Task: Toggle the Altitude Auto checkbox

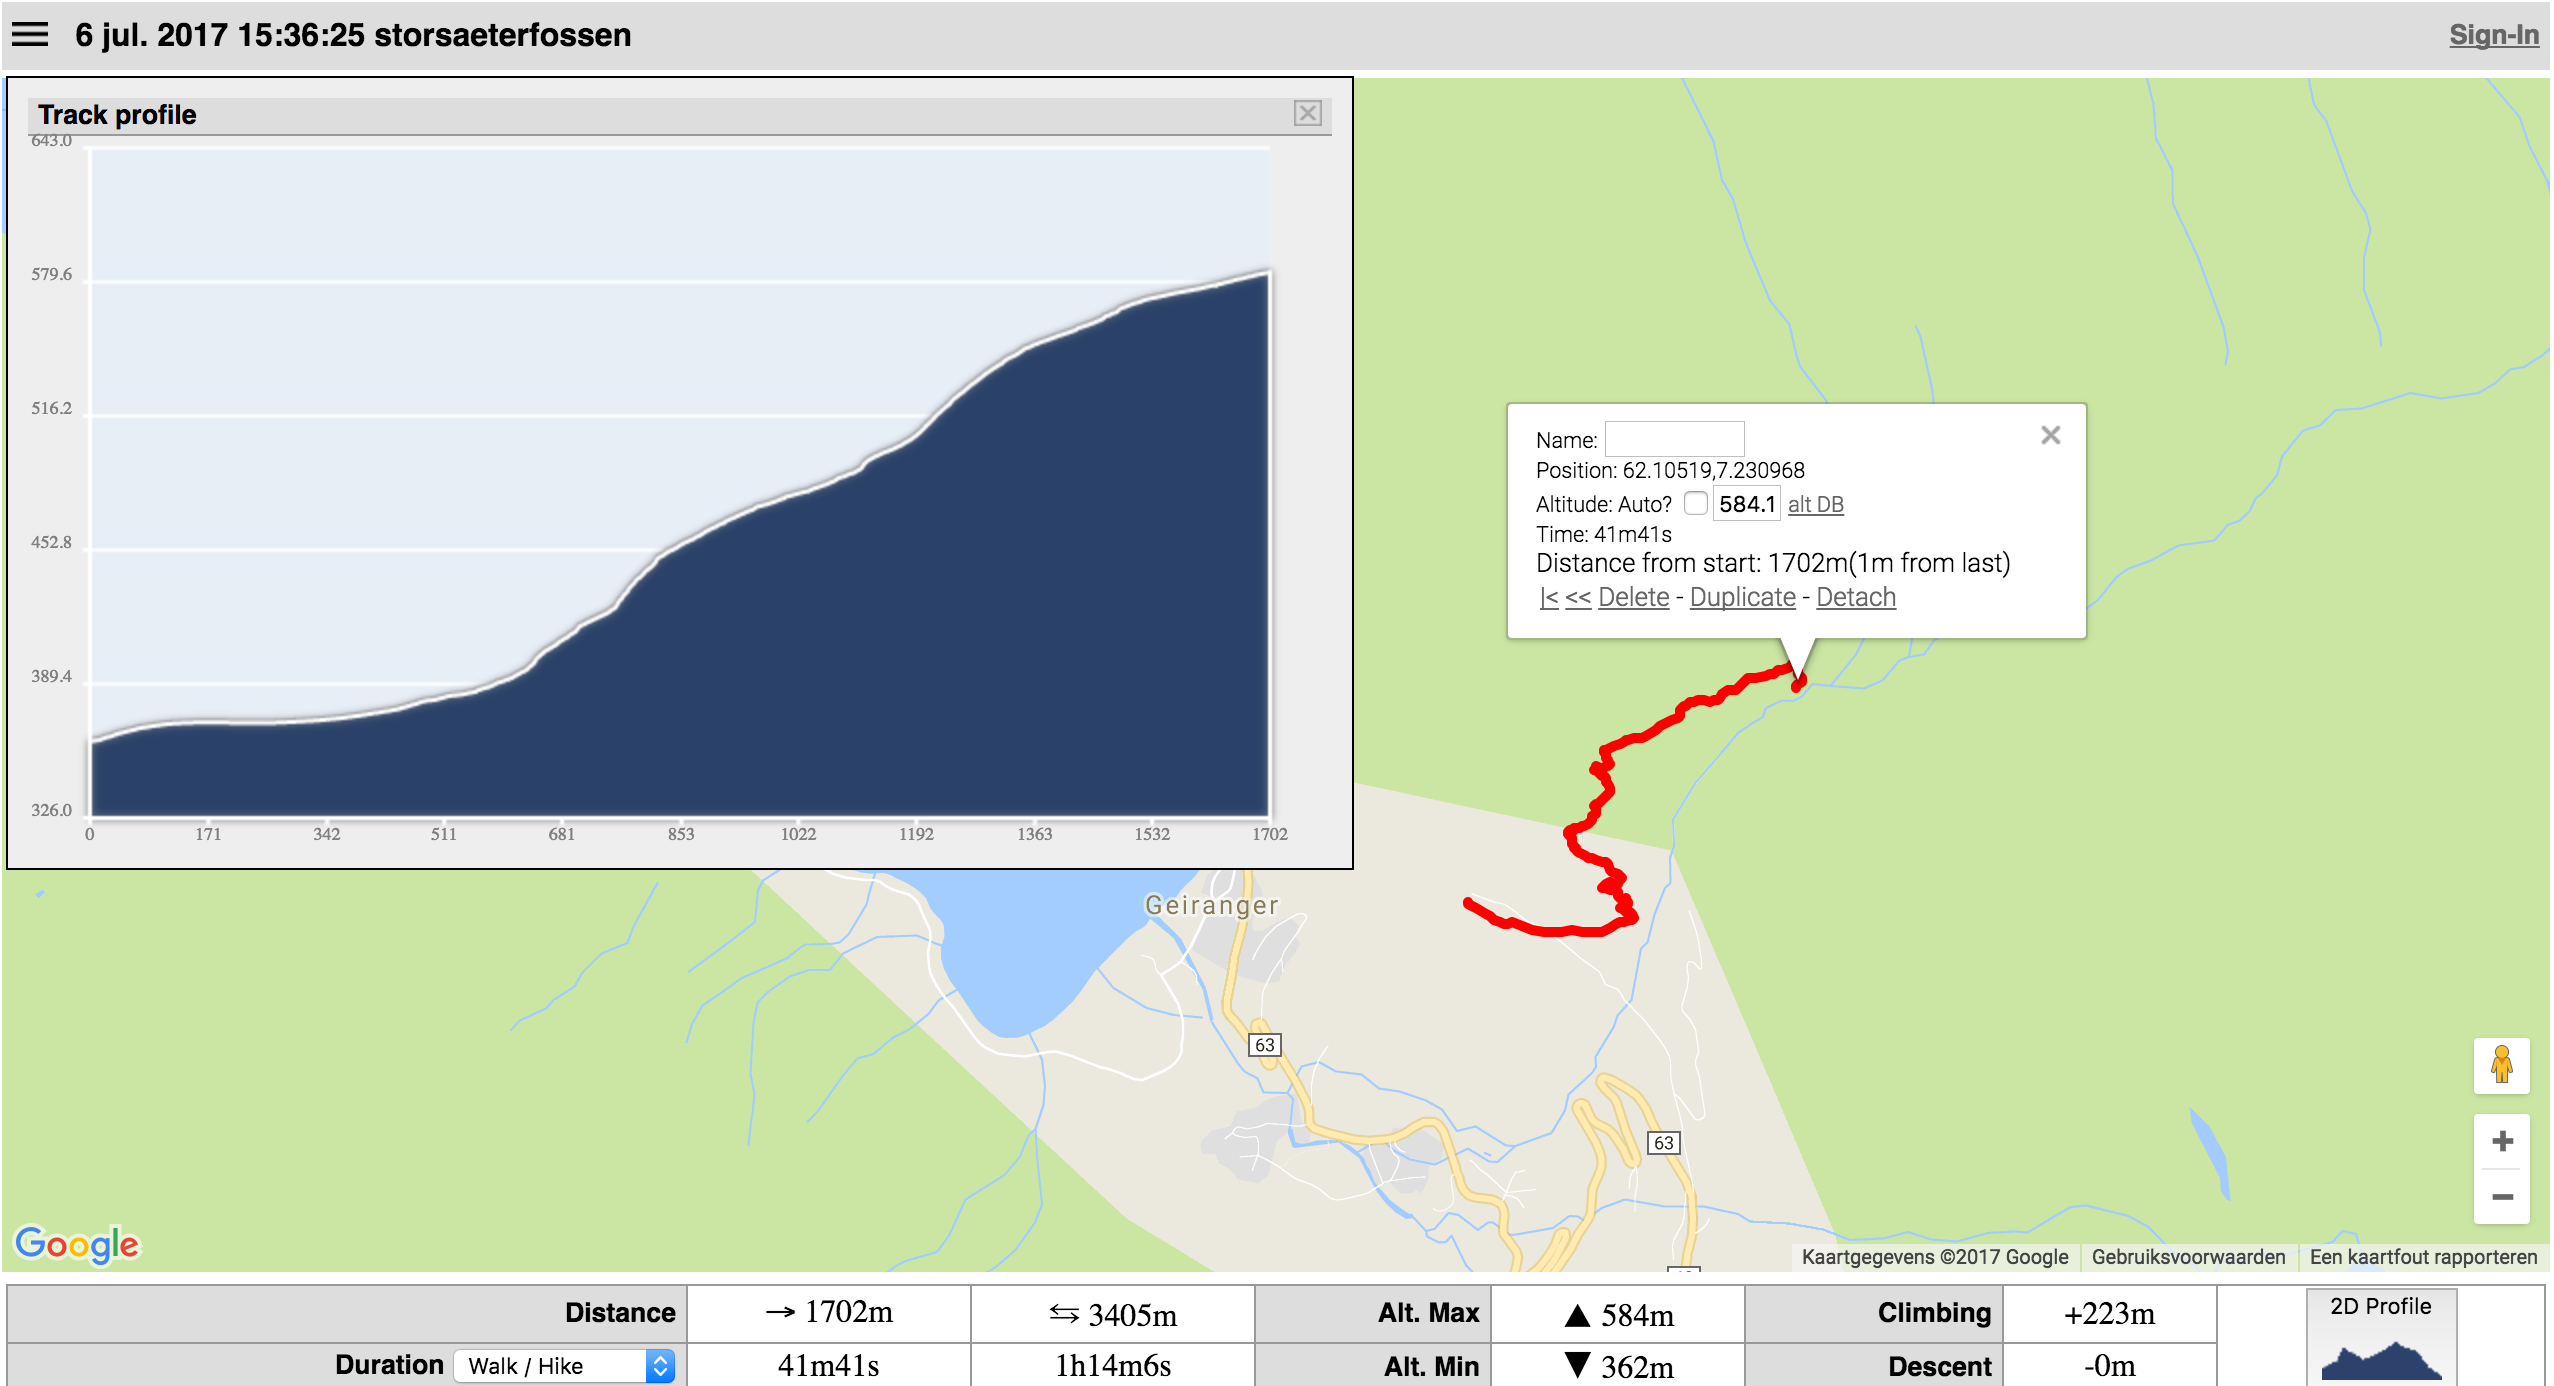Action: [x=1695, y=503]
